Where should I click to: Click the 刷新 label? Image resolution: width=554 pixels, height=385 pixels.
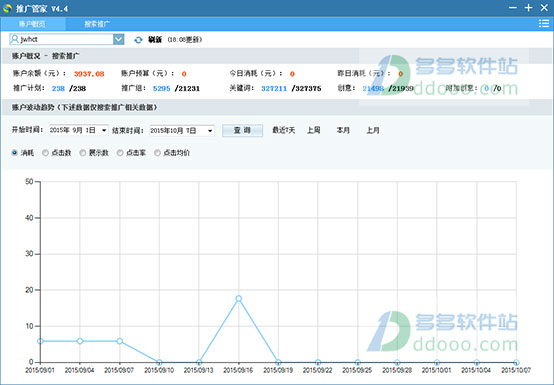[x=155, y=40]
